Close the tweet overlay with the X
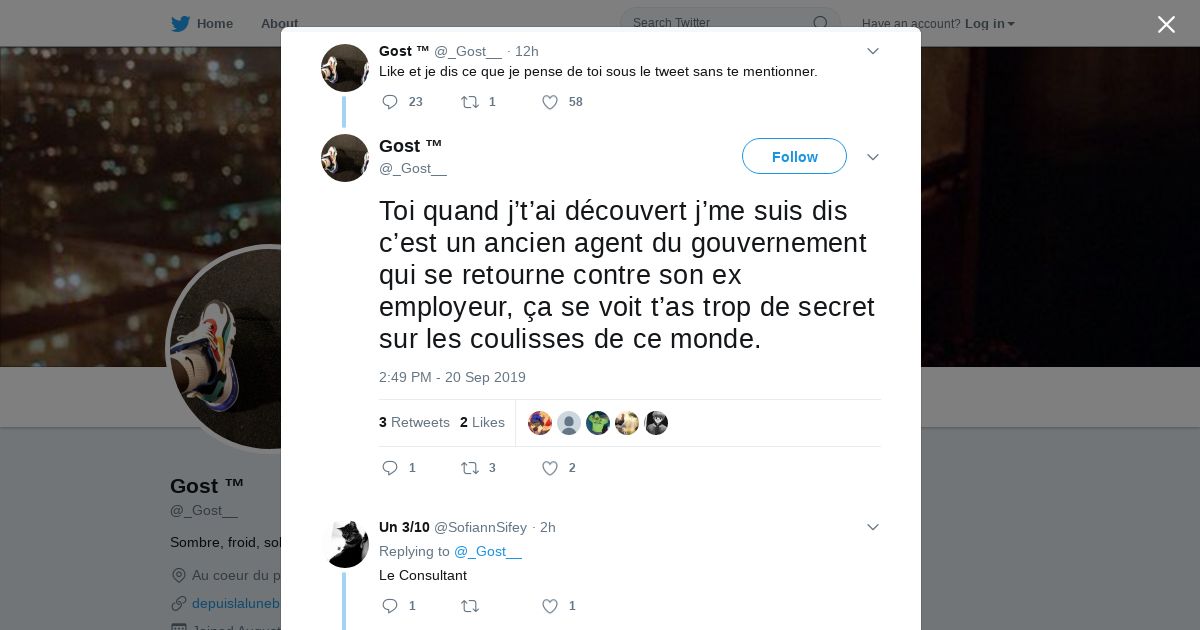The width and height of the screenshot is (1200, 630). tap(1166, 24)
